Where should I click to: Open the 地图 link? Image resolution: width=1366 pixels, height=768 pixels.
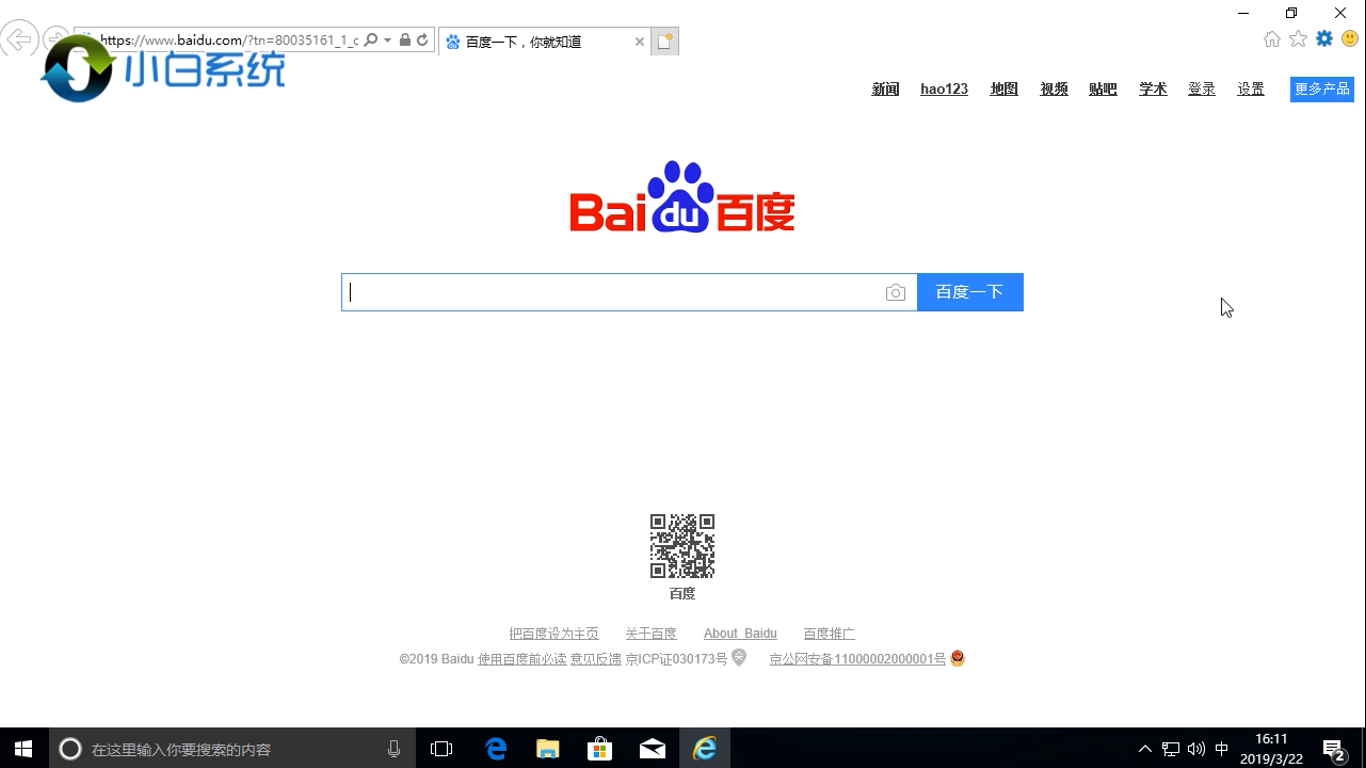coord(1004,89)
